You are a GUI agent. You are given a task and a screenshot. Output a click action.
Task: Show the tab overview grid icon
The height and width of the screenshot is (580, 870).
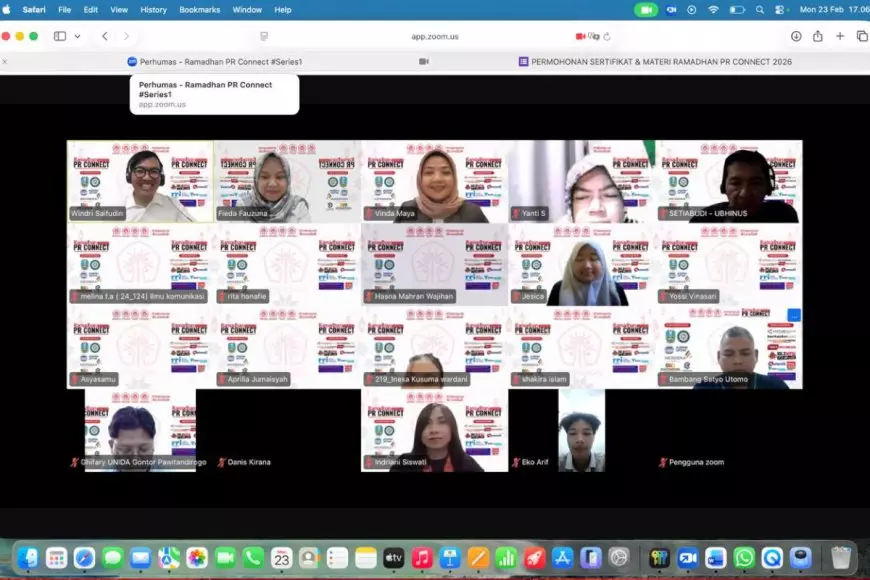coord(861,36)
